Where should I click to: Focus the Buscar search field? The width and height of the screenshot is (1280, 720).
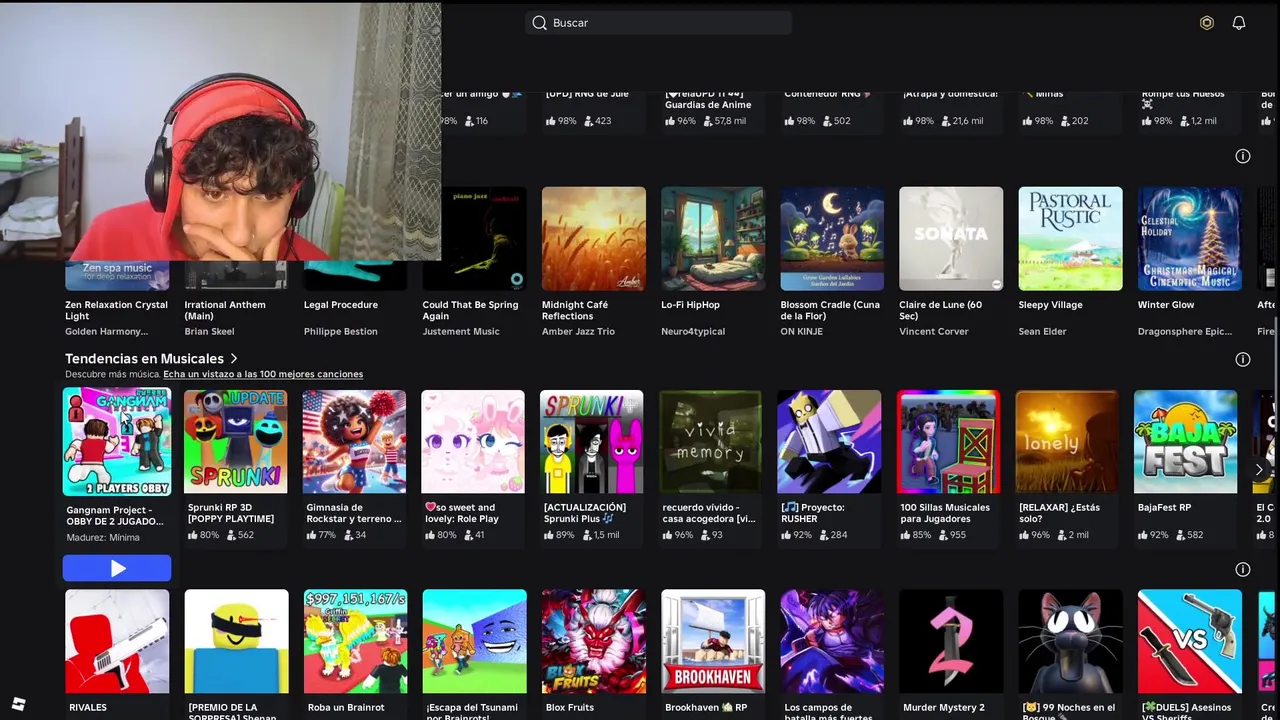(x=658, y=23)
